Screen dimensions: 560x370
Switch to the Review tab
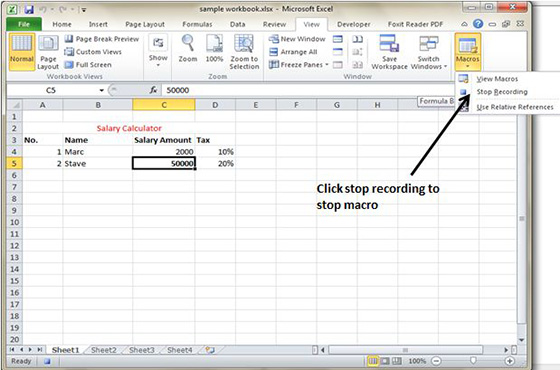coord(274,24)
